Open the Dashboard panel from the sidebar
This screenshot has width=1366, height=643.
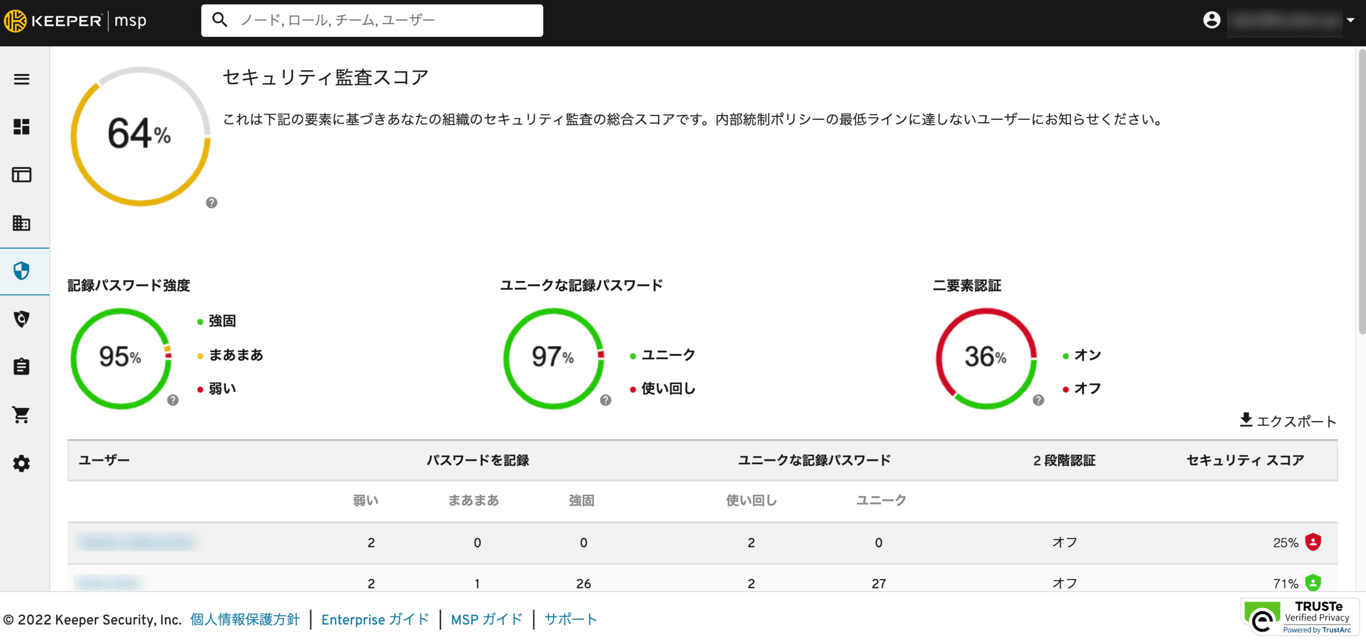(x=21, y=127)
